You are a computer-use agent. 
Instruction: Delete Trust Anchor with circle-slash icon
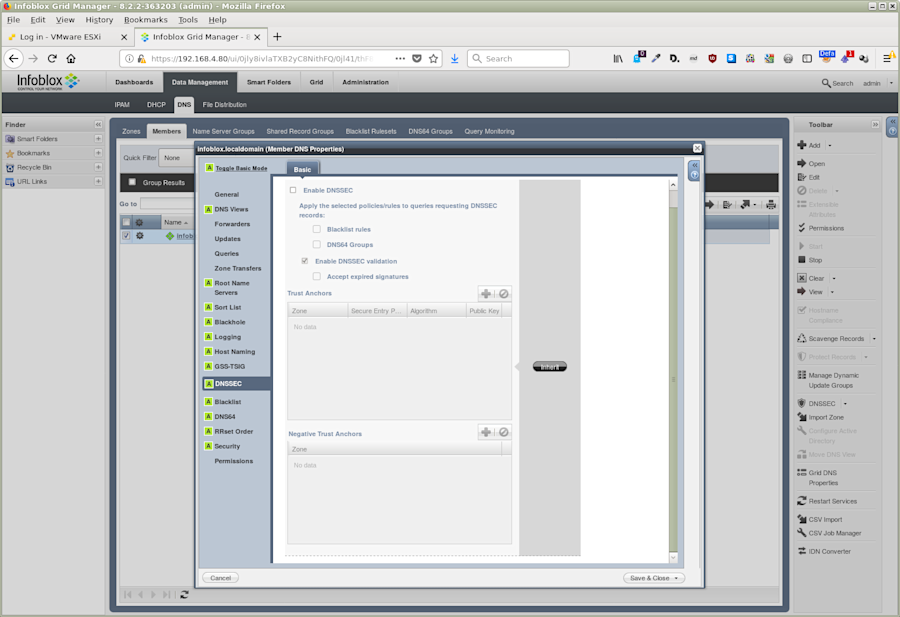pos(503,294)
